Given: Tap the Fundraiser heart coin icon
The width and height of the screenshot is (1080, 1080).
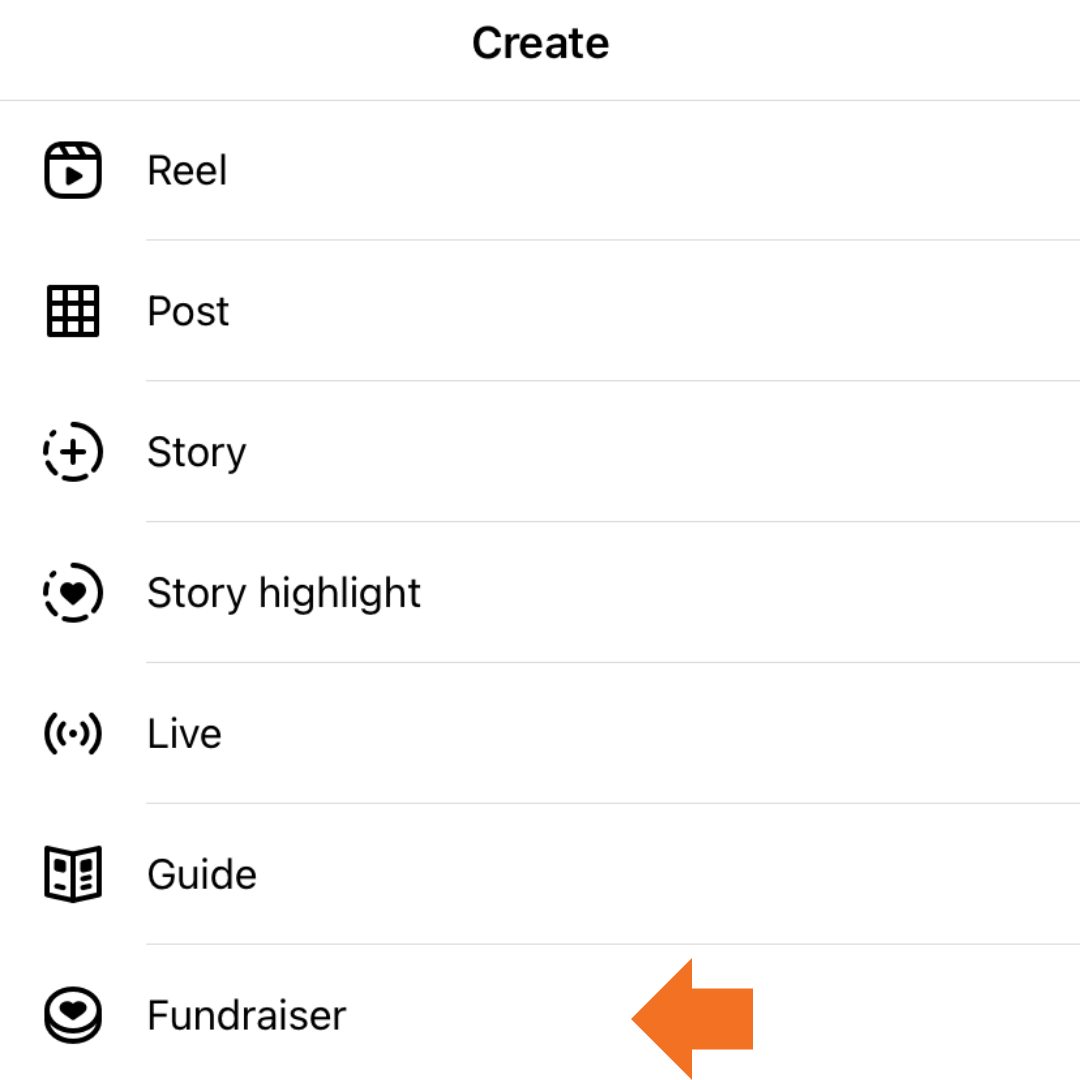Looking at the screenshot, I should tap(73, 1015).
